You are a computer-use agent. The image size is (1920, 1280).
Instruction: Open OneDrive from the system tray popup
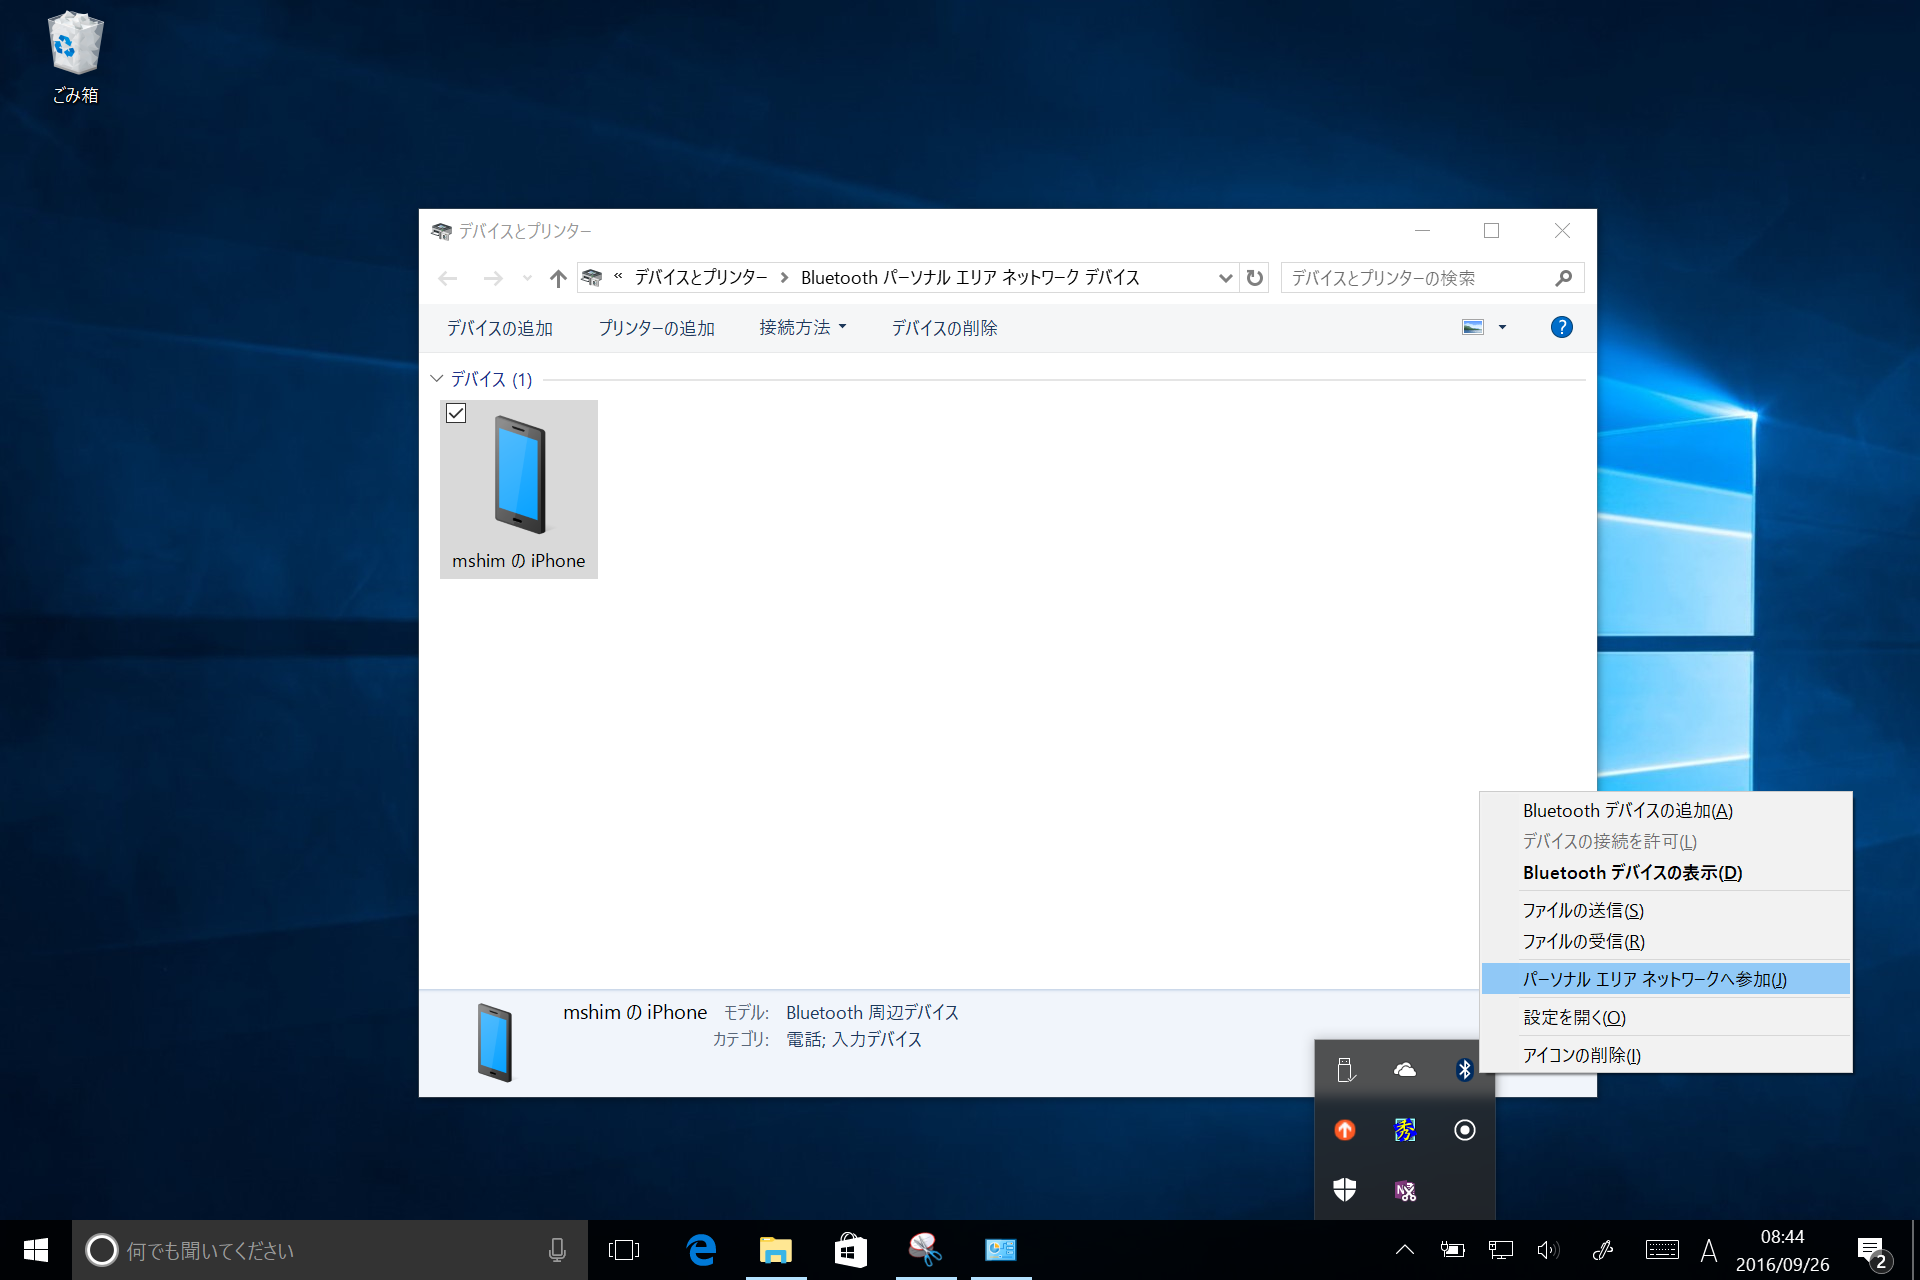pyautogui.click(x=1405, y=1068)
